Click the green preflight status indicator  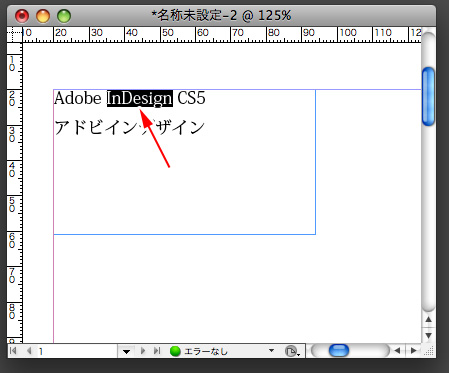click(175, 351)
